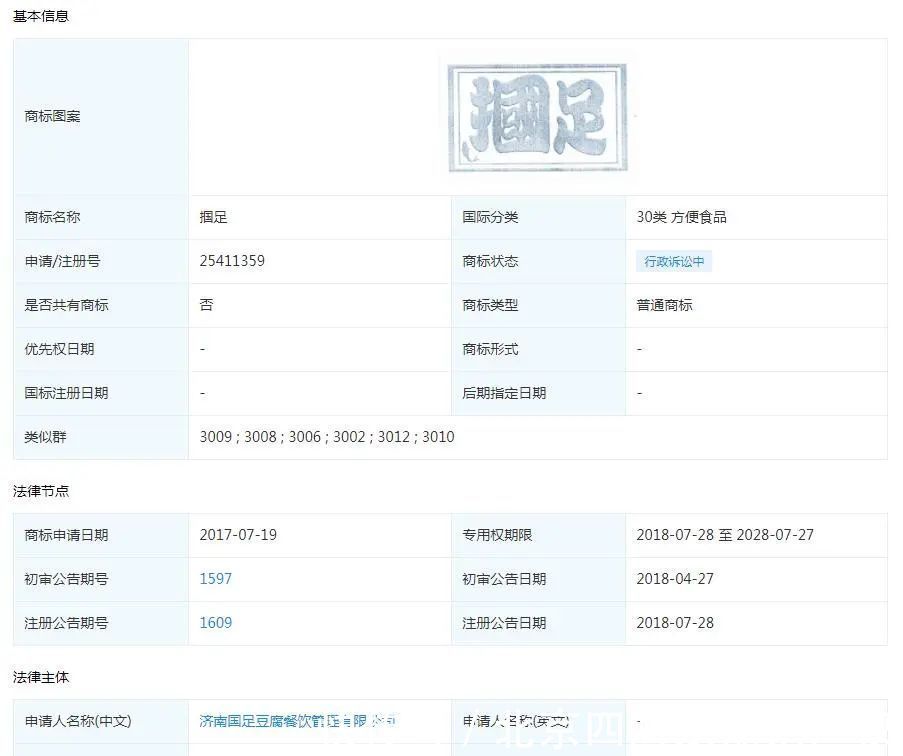Select similar group codes 3009；3008；3006
Image resolution: width=903 pixels, height=756 pixels.
[x=260, y=437]
